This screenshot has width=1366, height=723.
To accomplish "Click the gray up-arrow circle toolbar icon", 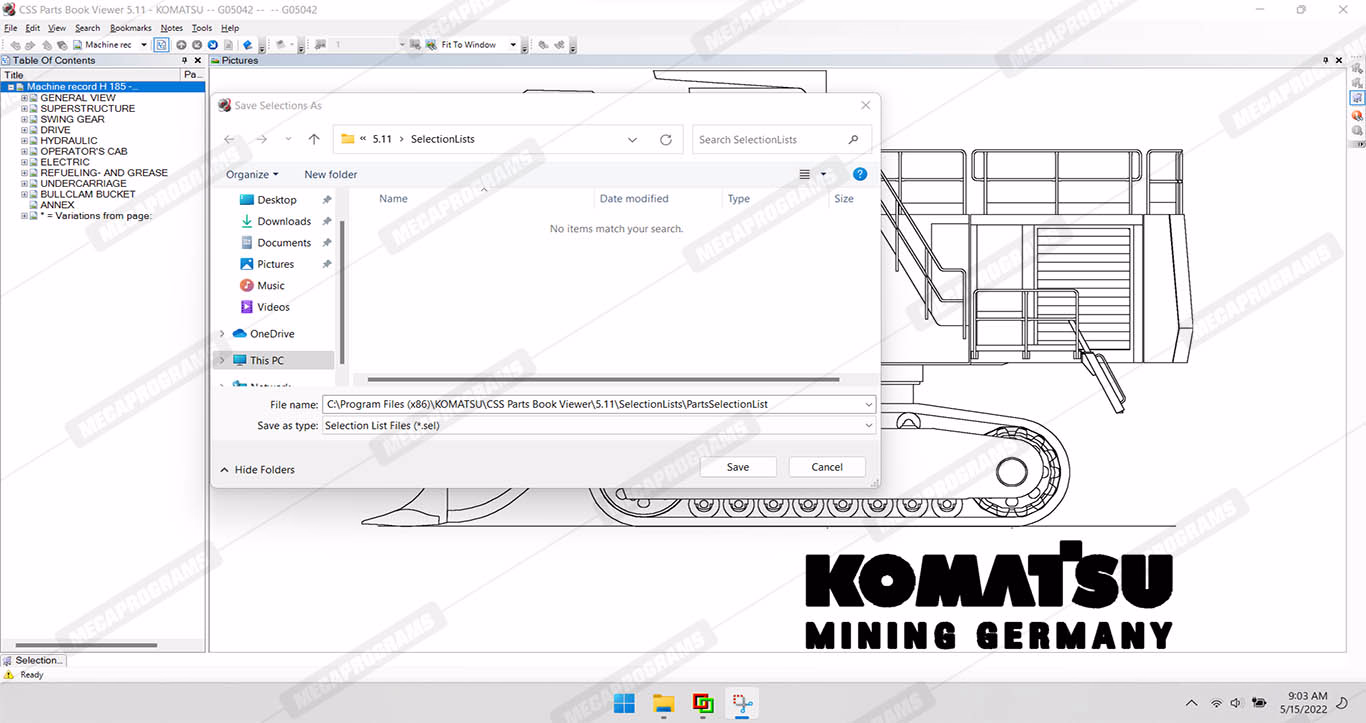I will 181,45.
